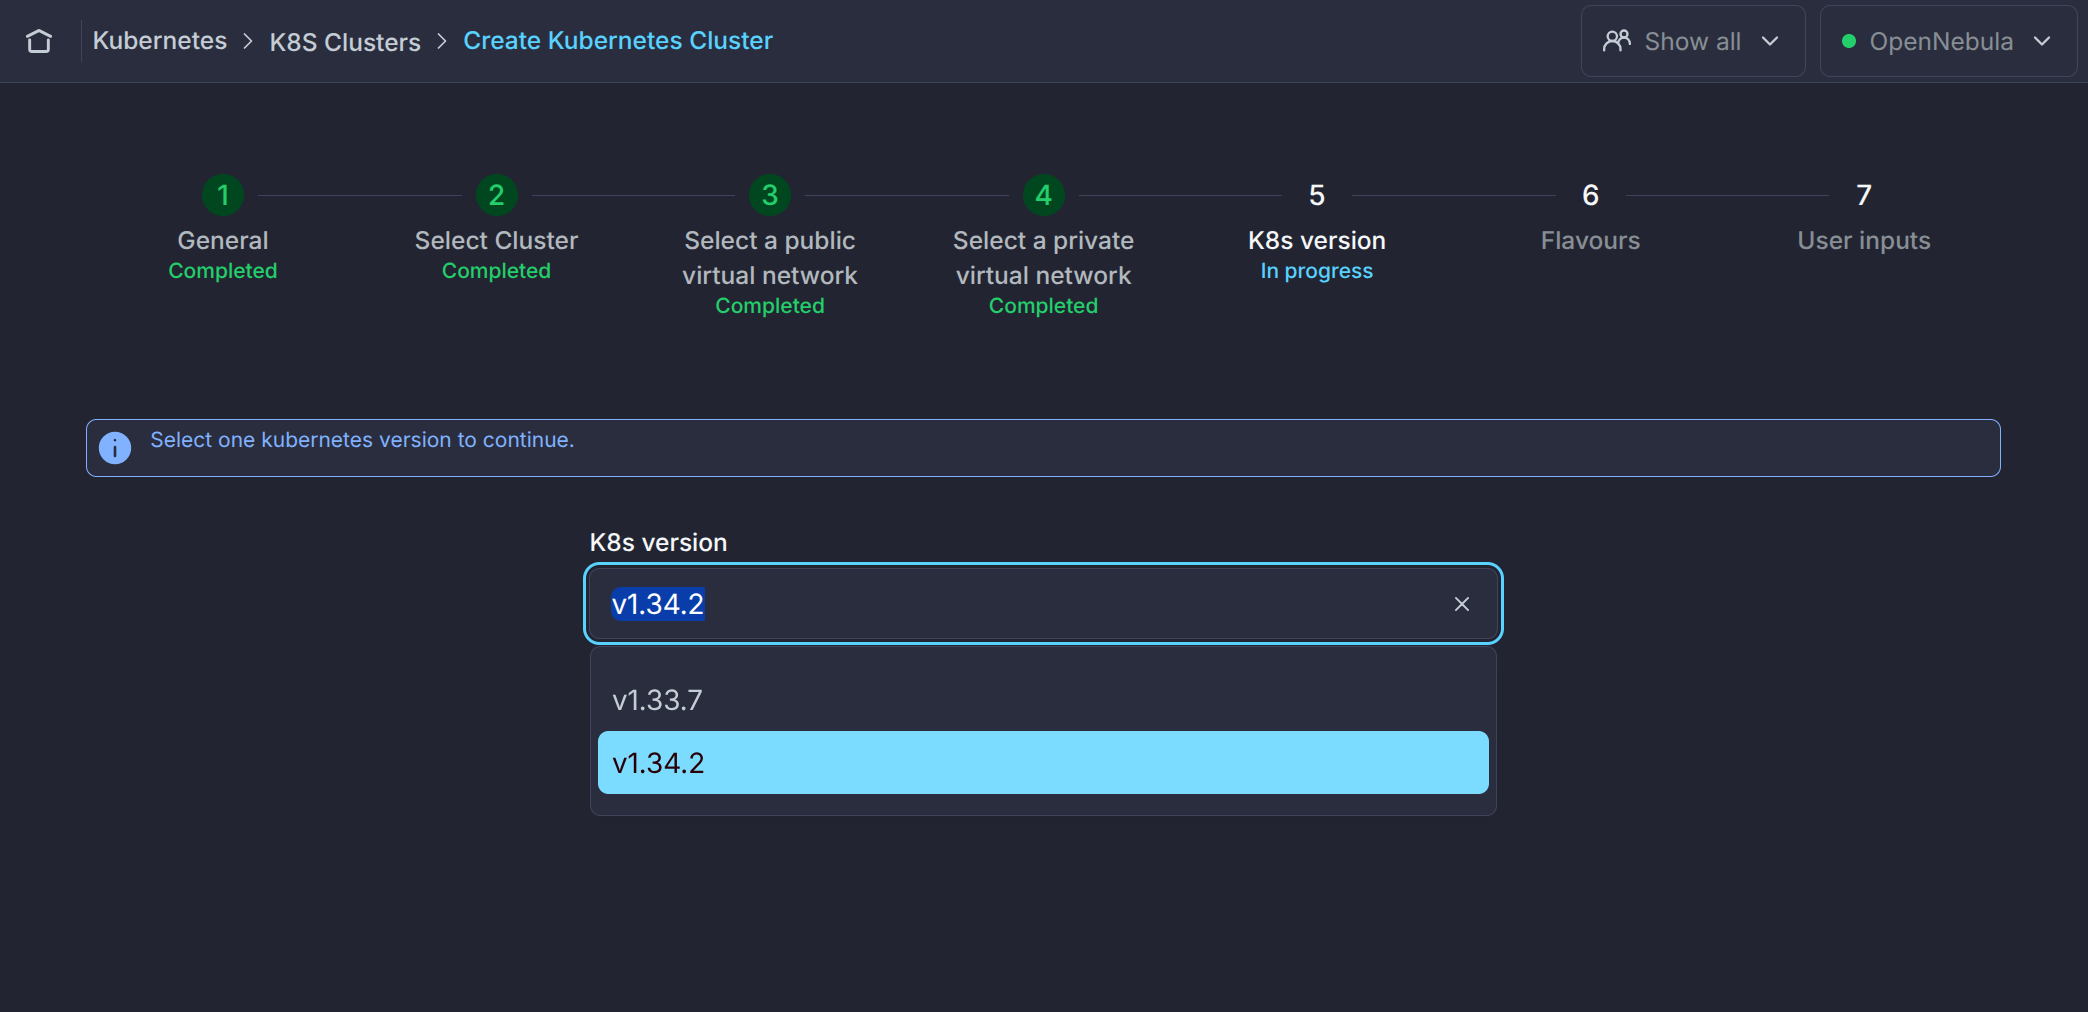Go to step 2 Select Cluster
Screen dimensions: 2088x1012
(496, 195)
